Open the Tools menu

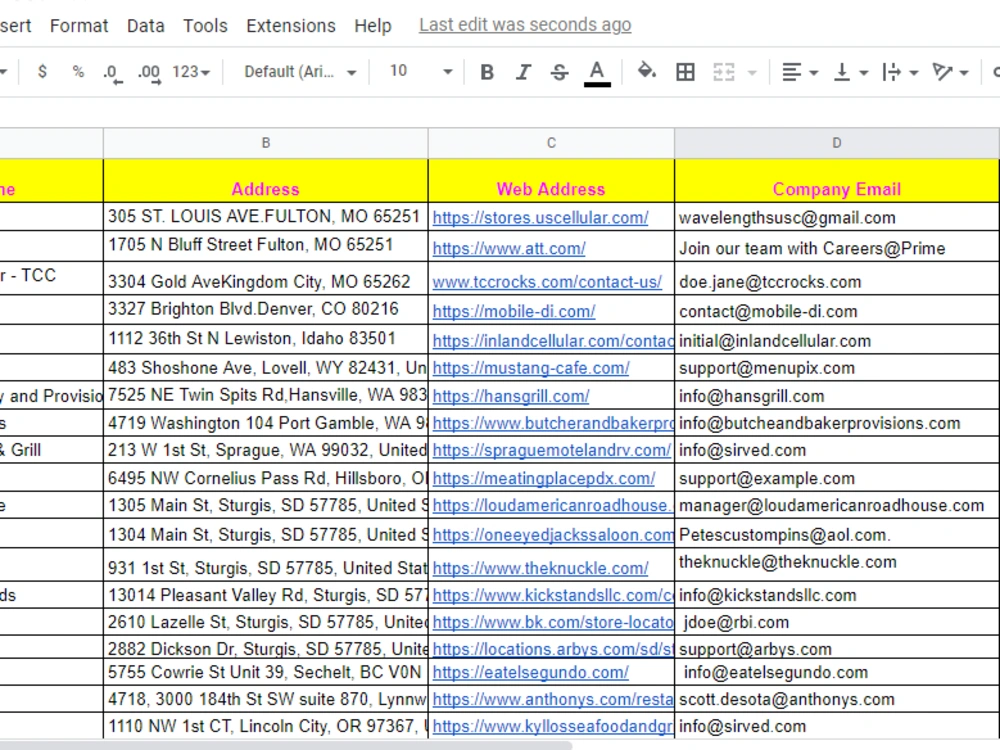(205, 26)
